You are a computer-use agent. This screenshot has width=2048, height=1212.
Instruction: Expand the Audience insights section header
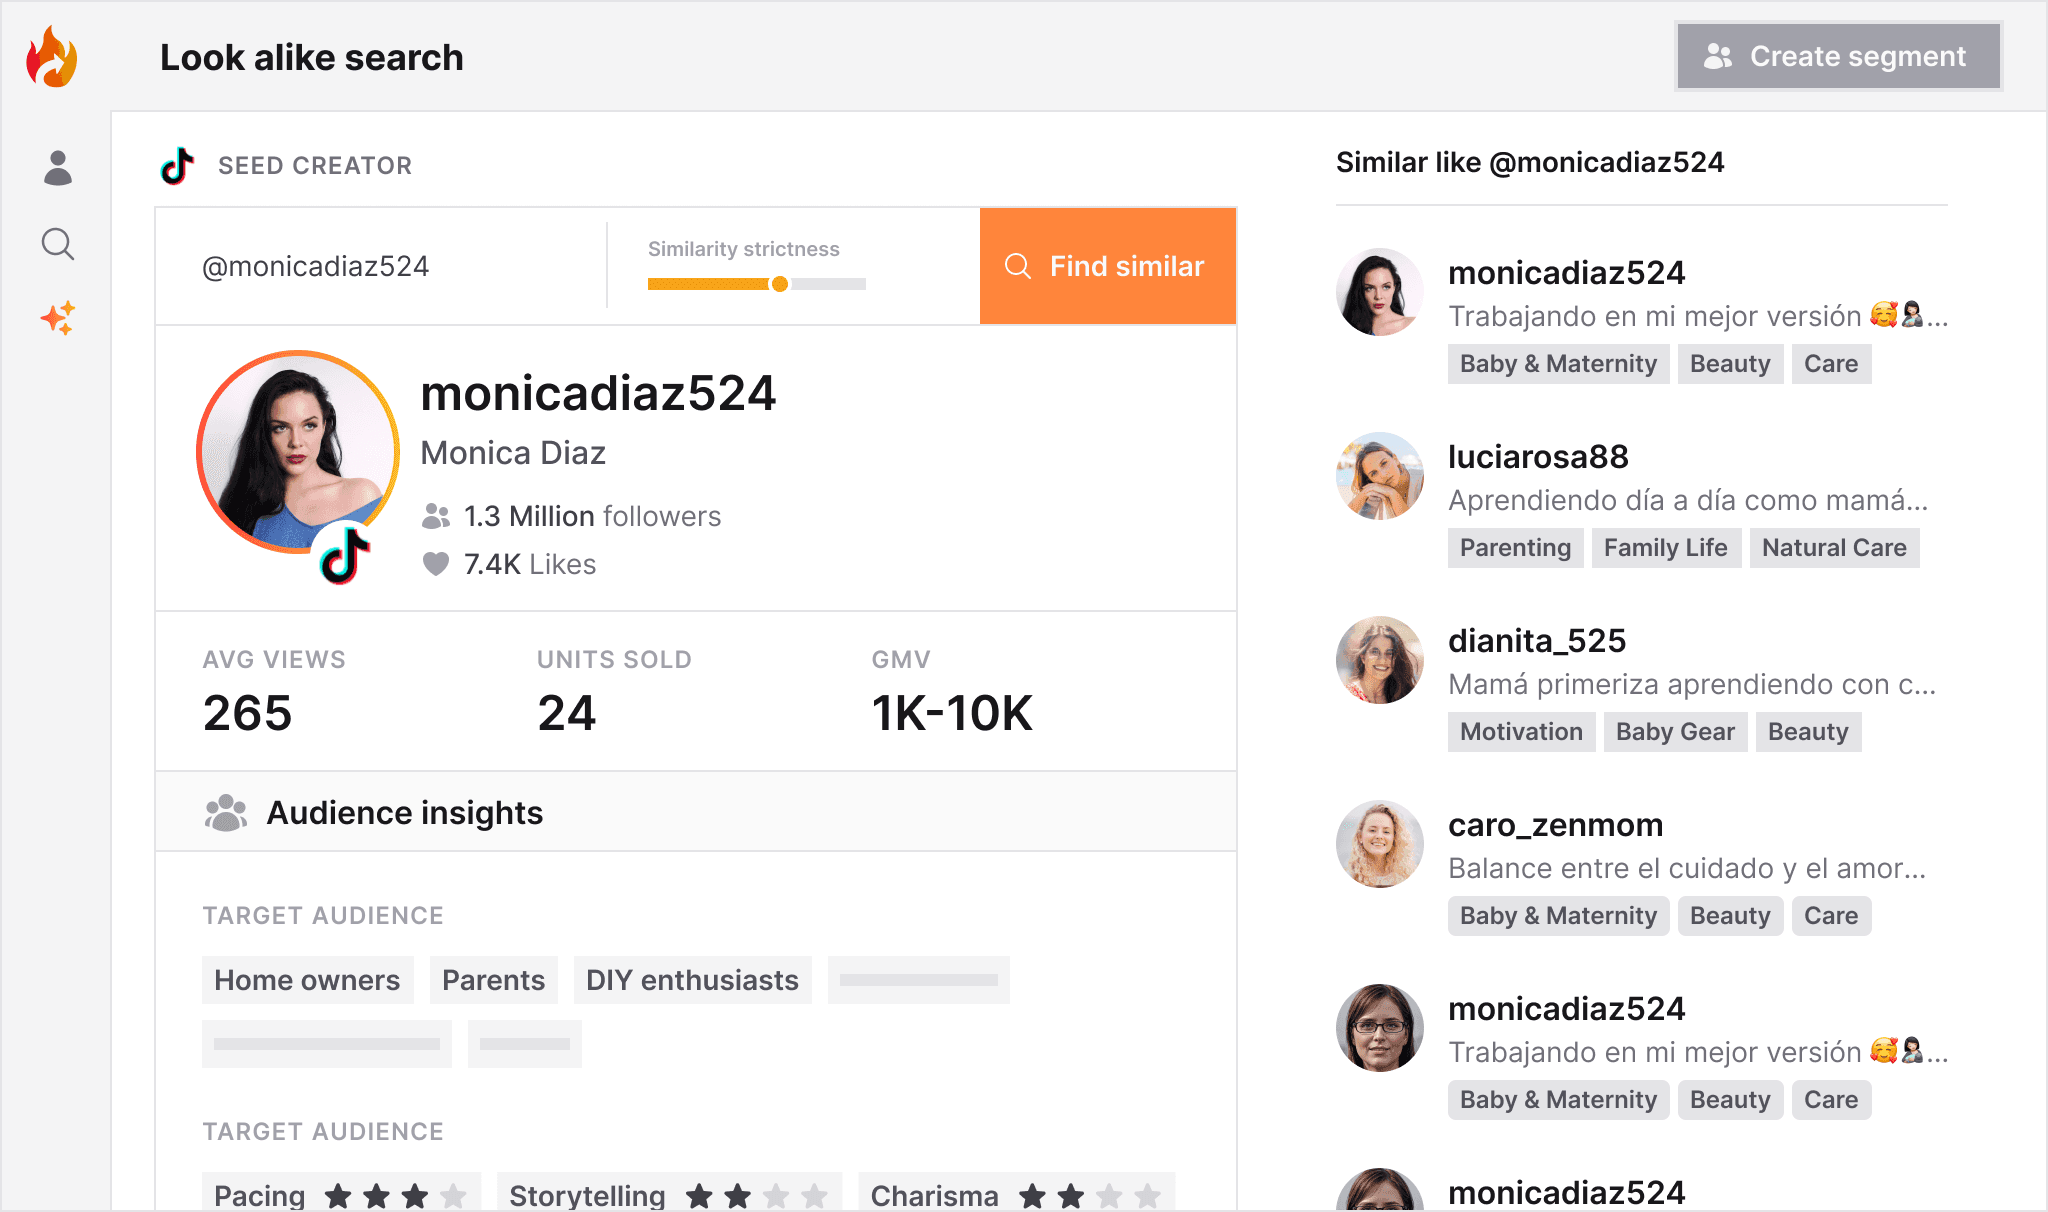405,813
